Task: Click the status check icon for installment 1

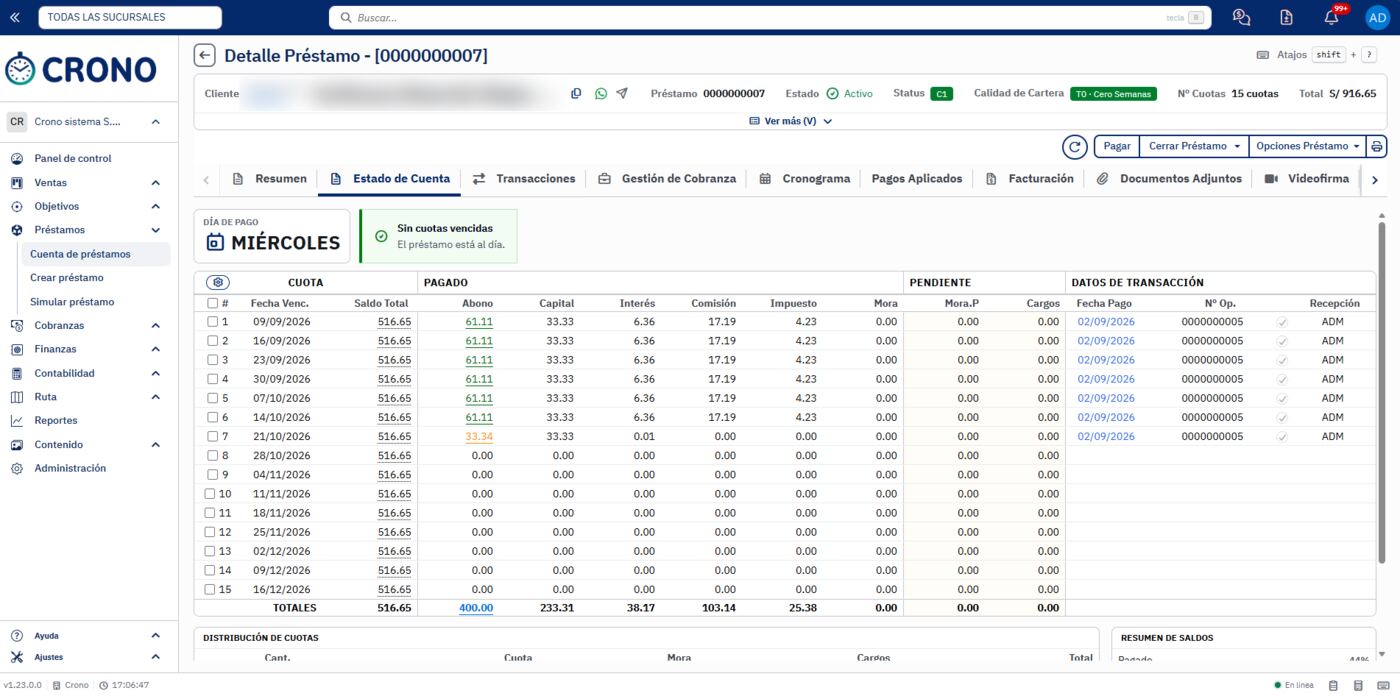Action: tap(1282, 322)
